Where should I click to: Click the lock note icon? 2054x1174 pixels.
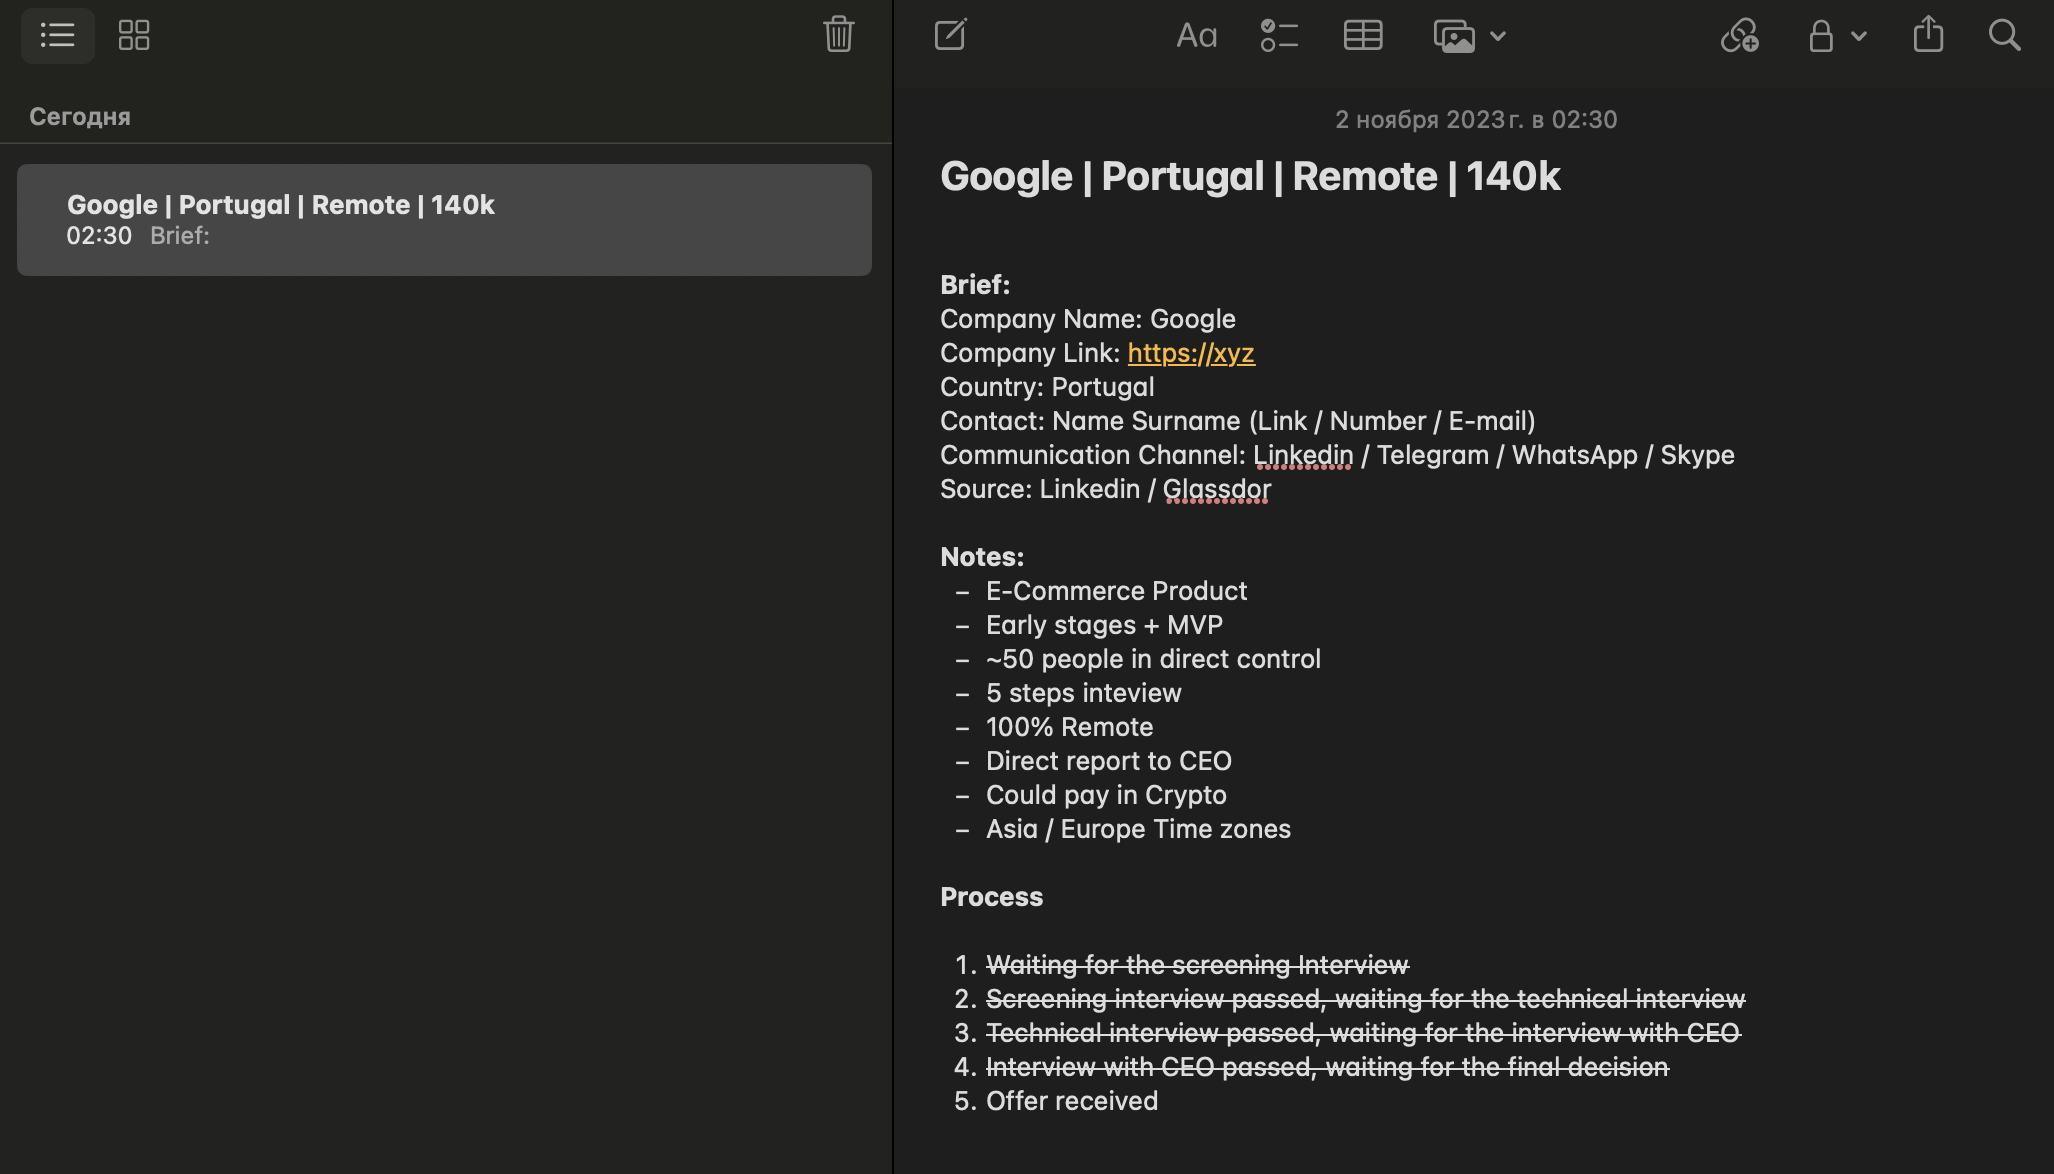point(1821,36)
